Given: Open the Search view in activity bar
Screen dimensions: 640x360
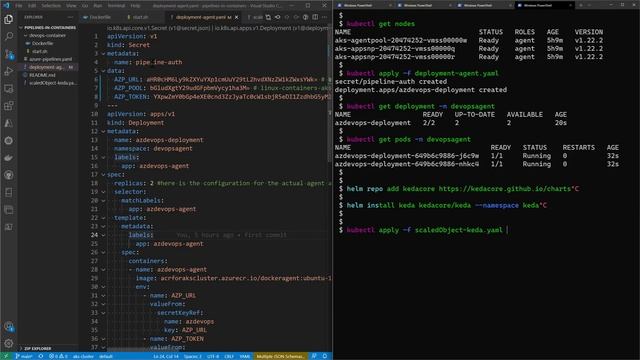Looking at the screenshot, I should [9, 36].
